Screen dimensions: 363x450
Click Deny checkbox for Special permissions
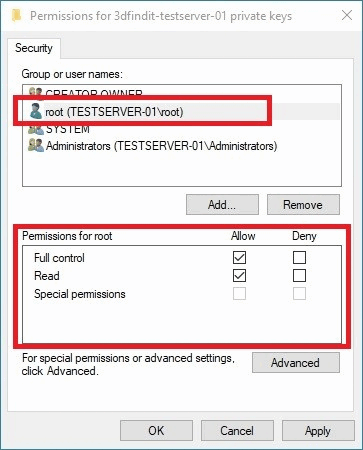tap(299, 294)
